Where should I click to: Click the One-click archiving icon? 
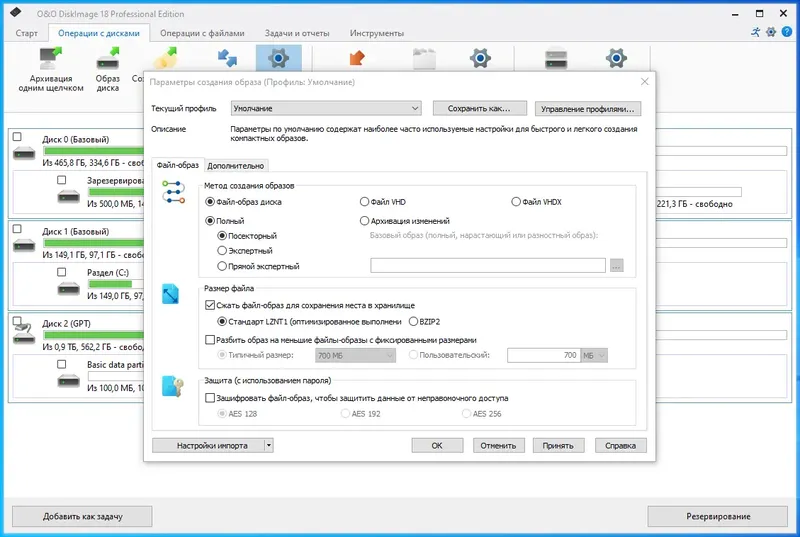[51, 58]
